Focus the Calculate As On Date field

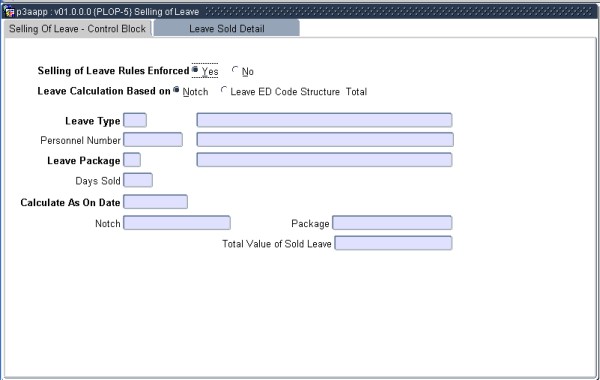click(156, 202)
